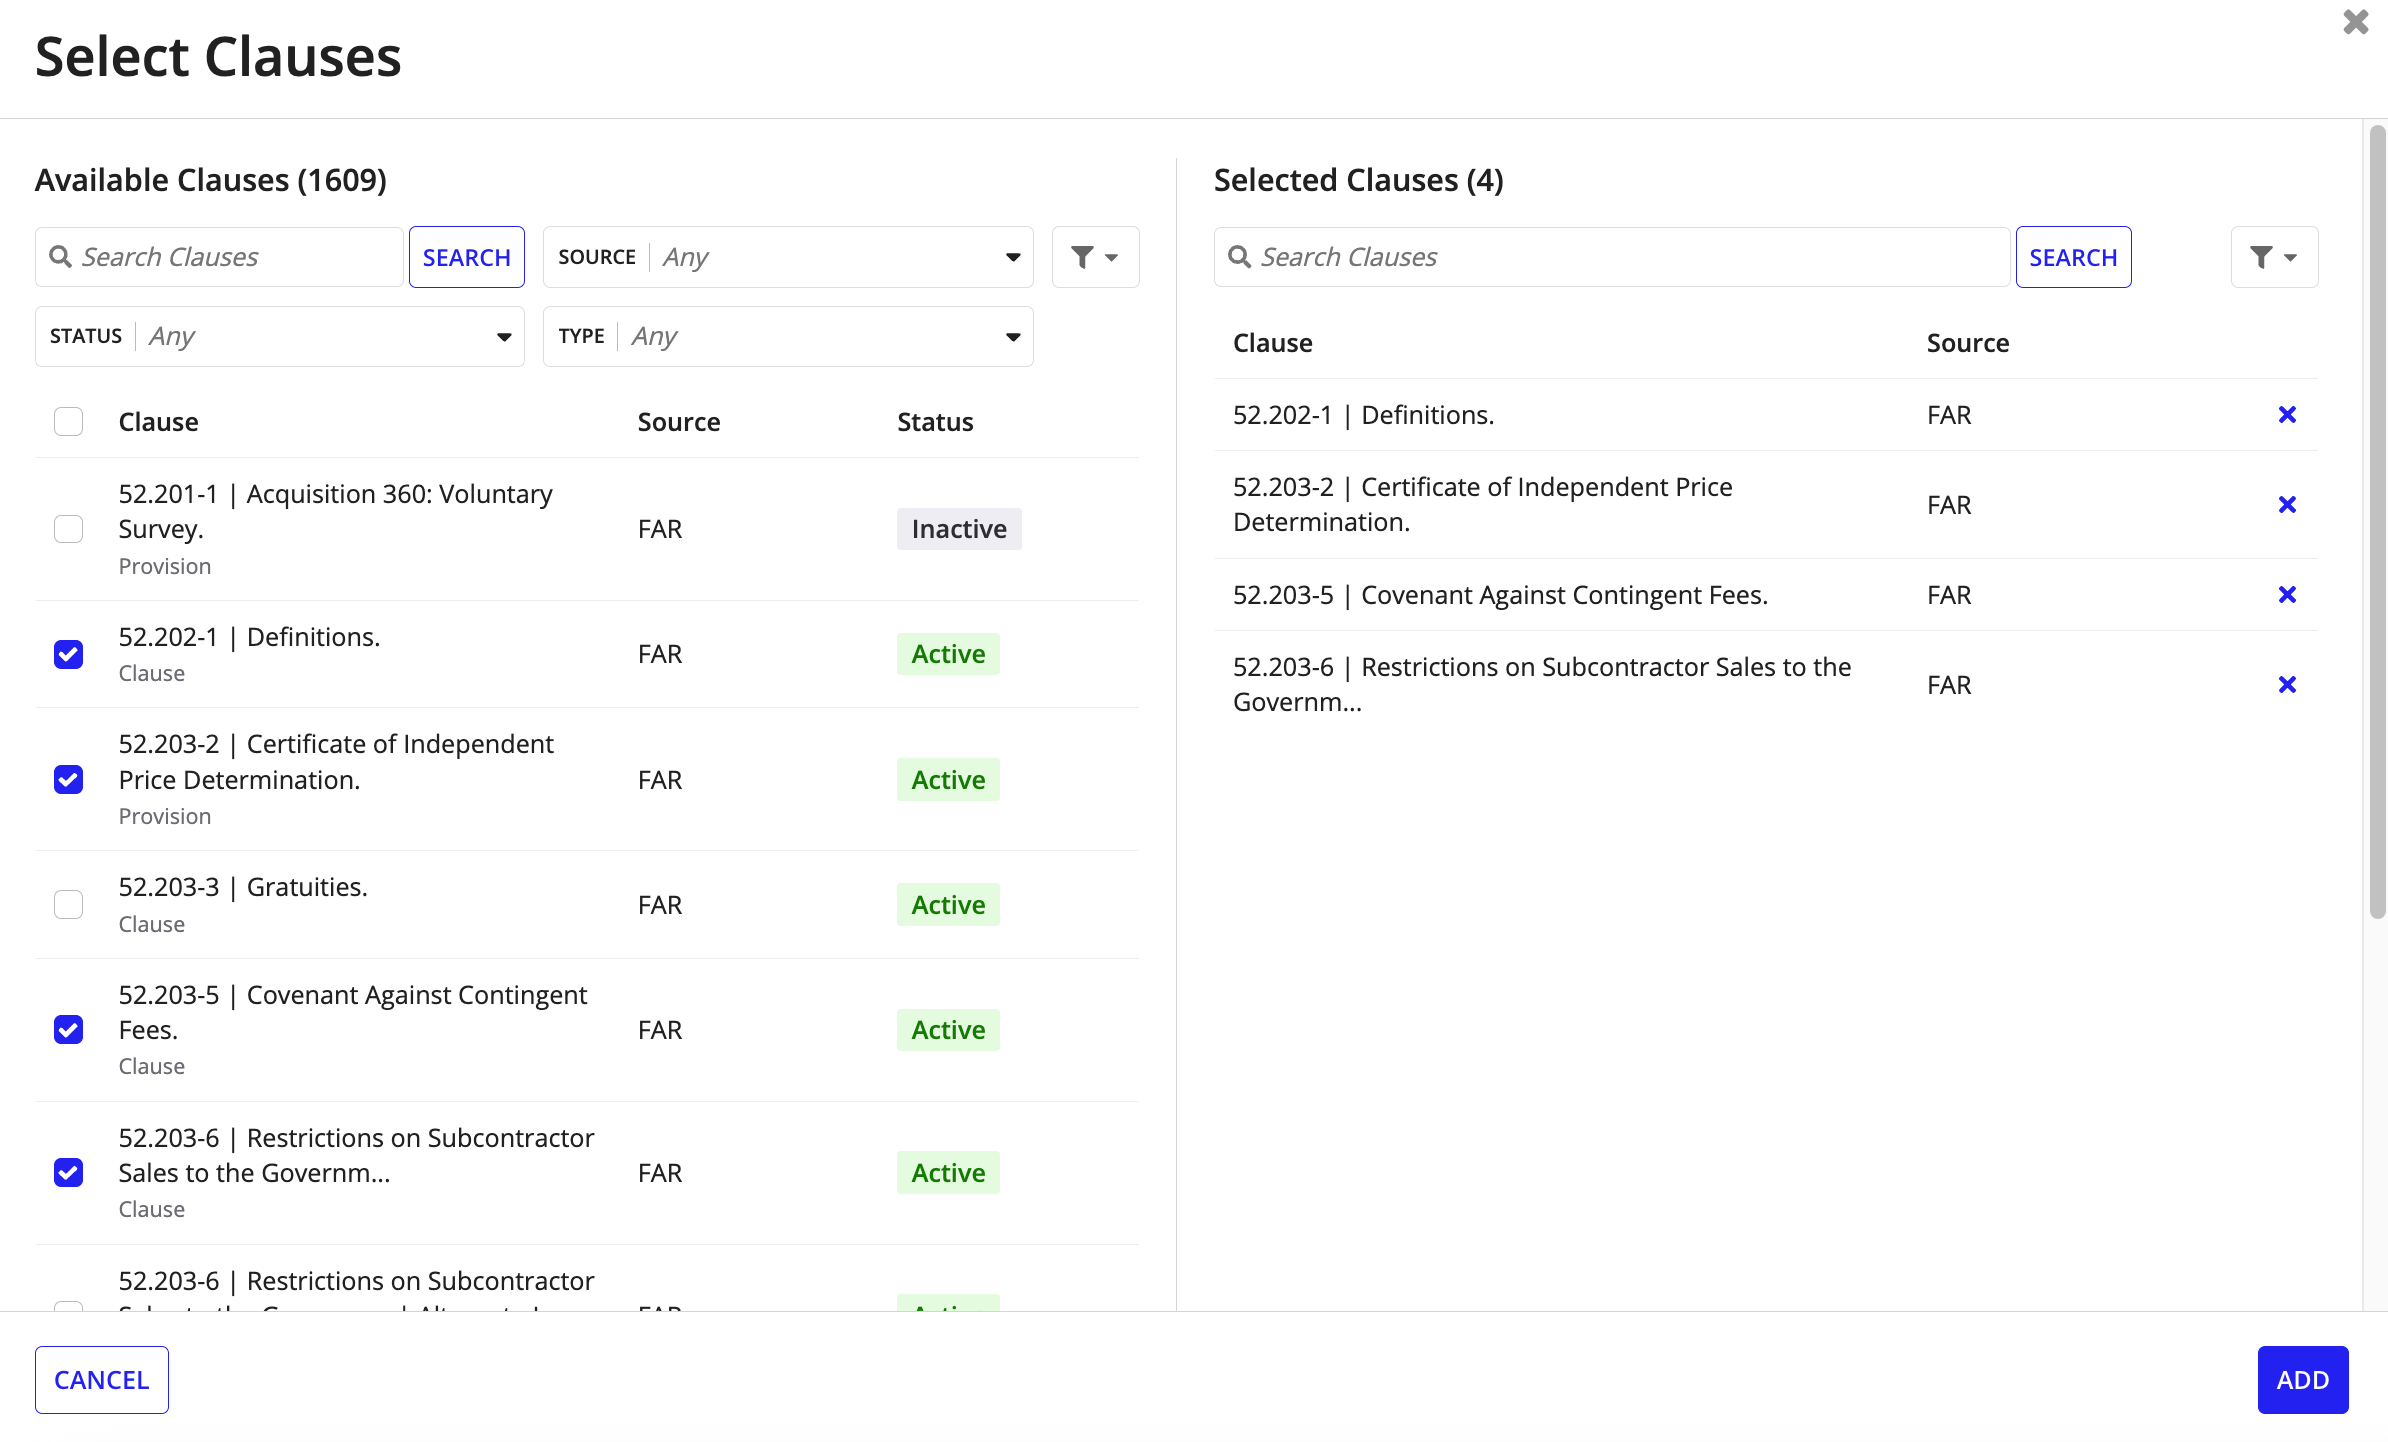The height and width of the screenshot is (1442, 2388).
Task: Close the Select Clauses dialog
Action: click(2356, 22)
